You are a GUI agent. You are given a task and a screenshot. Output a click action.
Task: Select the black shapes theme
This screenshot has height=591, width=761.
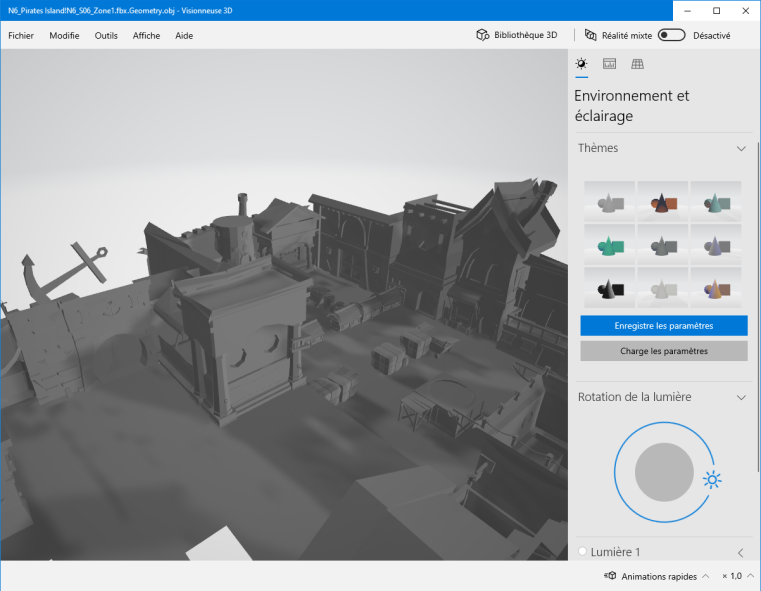[x=610, y=287]
